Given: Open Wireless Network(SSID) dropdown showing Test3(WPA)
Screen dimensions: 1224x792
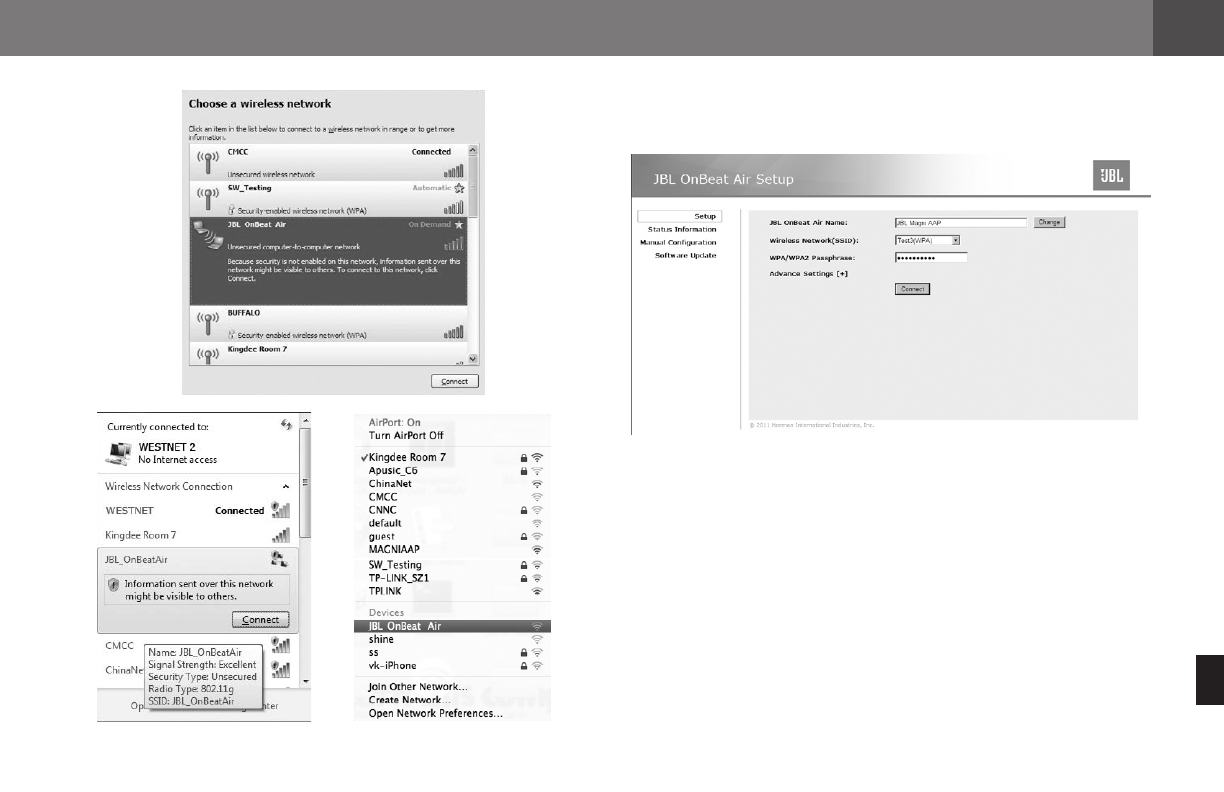Looking at the screenshot, I should pos(927,240).
